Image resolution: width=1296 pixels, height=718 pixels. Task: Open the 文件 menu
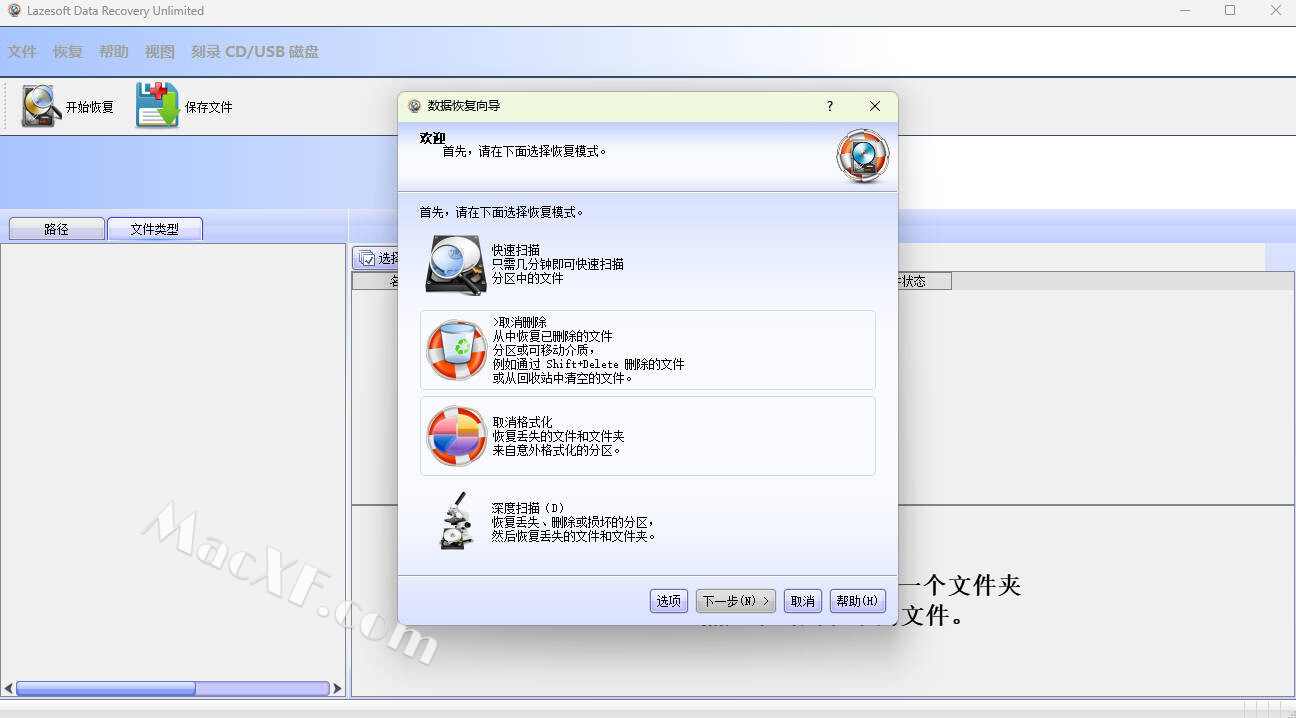22,52
